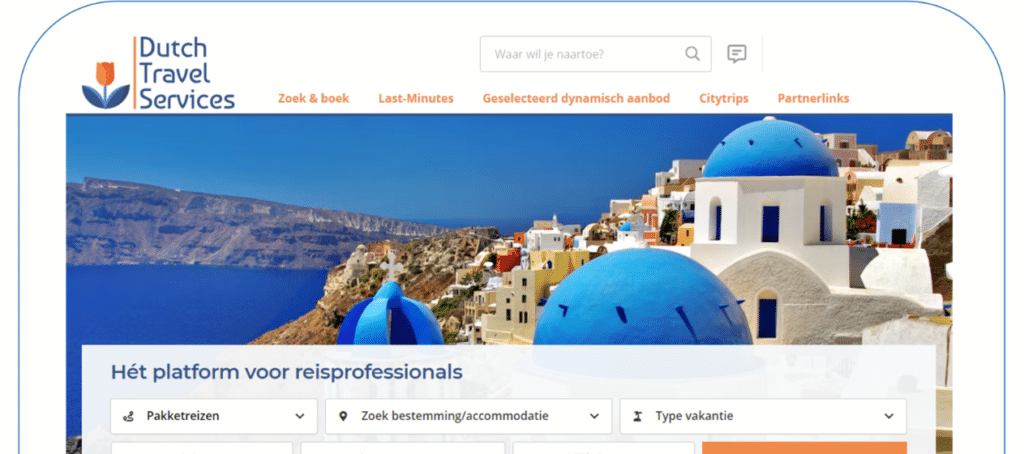Click chevron arrow of Pakketreizen selector
Image resolution: width=1024 pixels, height=454 pixels.
tap(300, 416)
